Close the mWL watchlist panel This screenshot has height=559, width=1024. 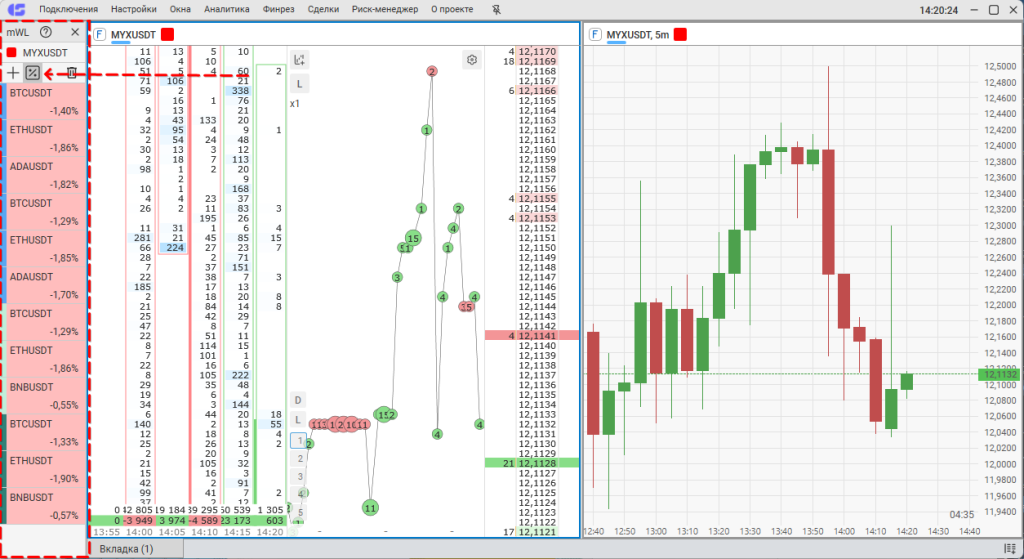pos(74,33)
